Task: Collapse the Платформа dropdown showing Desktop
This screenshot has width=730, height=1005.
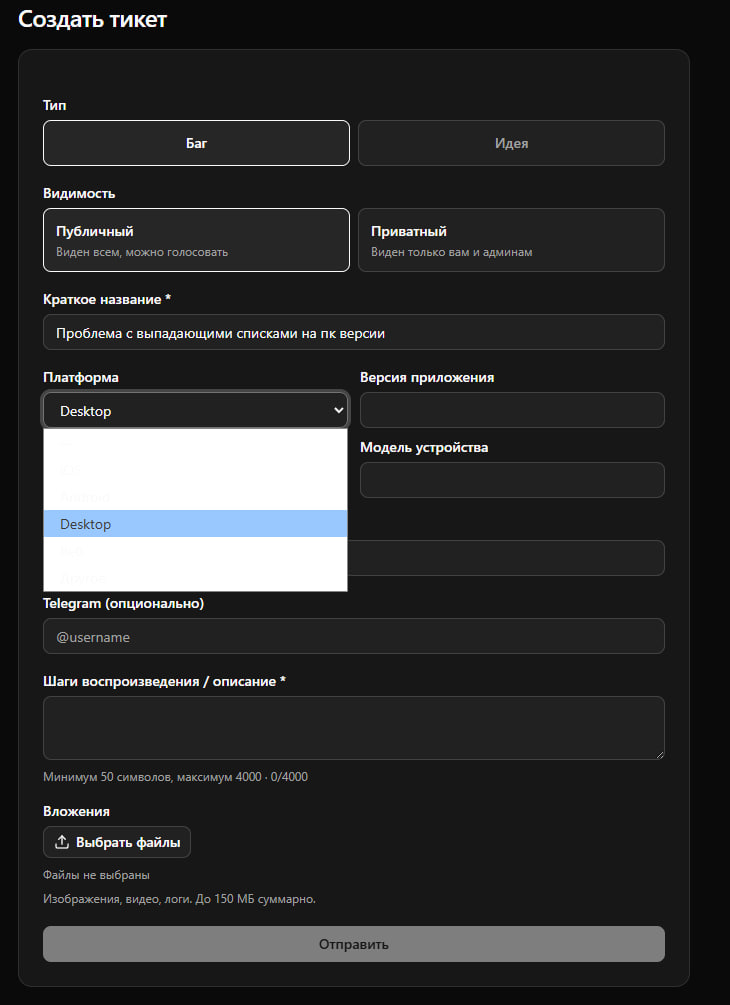Action: tap(195, 410)
